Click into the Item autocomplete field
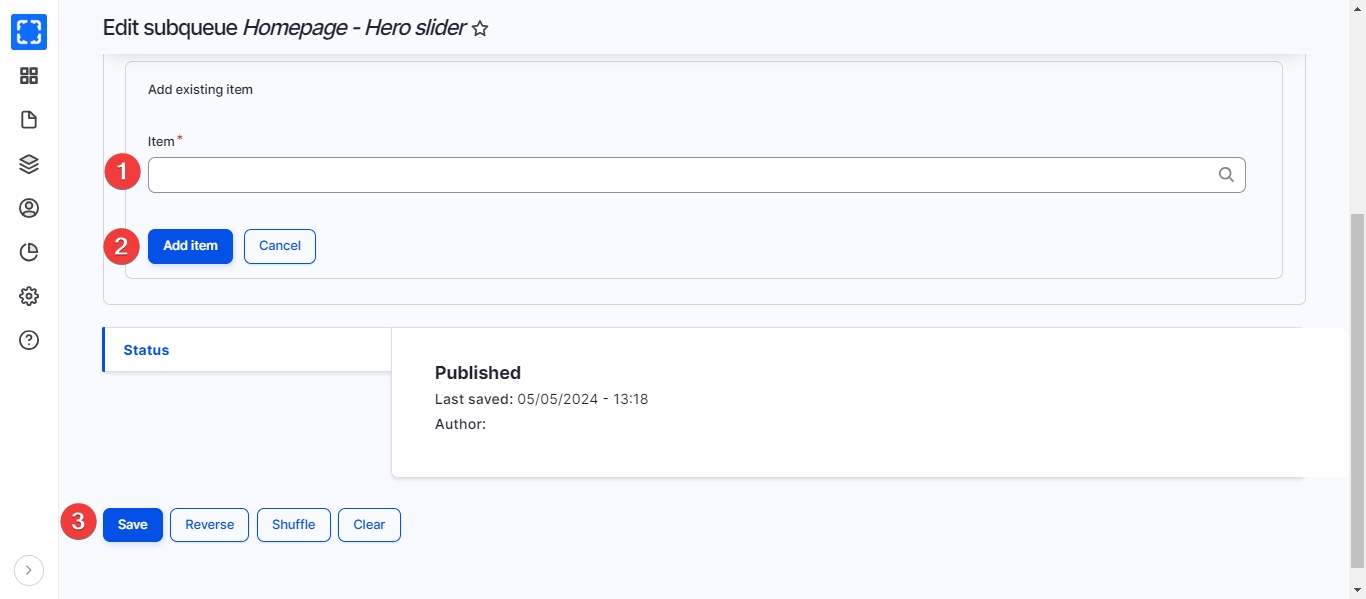This screenshot has width=1366, height=599. click(x=680, y=175)
